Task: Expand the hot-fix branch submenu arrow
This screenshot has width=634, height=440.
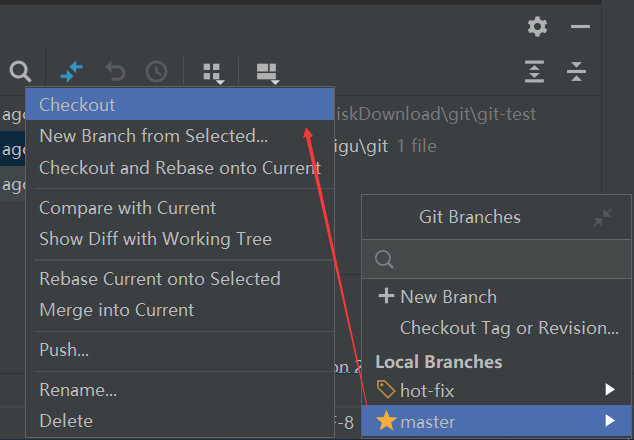Action: [609, 390]
